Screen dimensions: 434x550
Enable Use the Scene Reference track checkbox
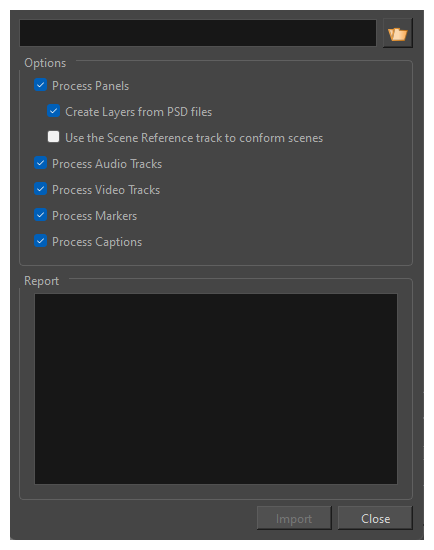click(53, 137)
